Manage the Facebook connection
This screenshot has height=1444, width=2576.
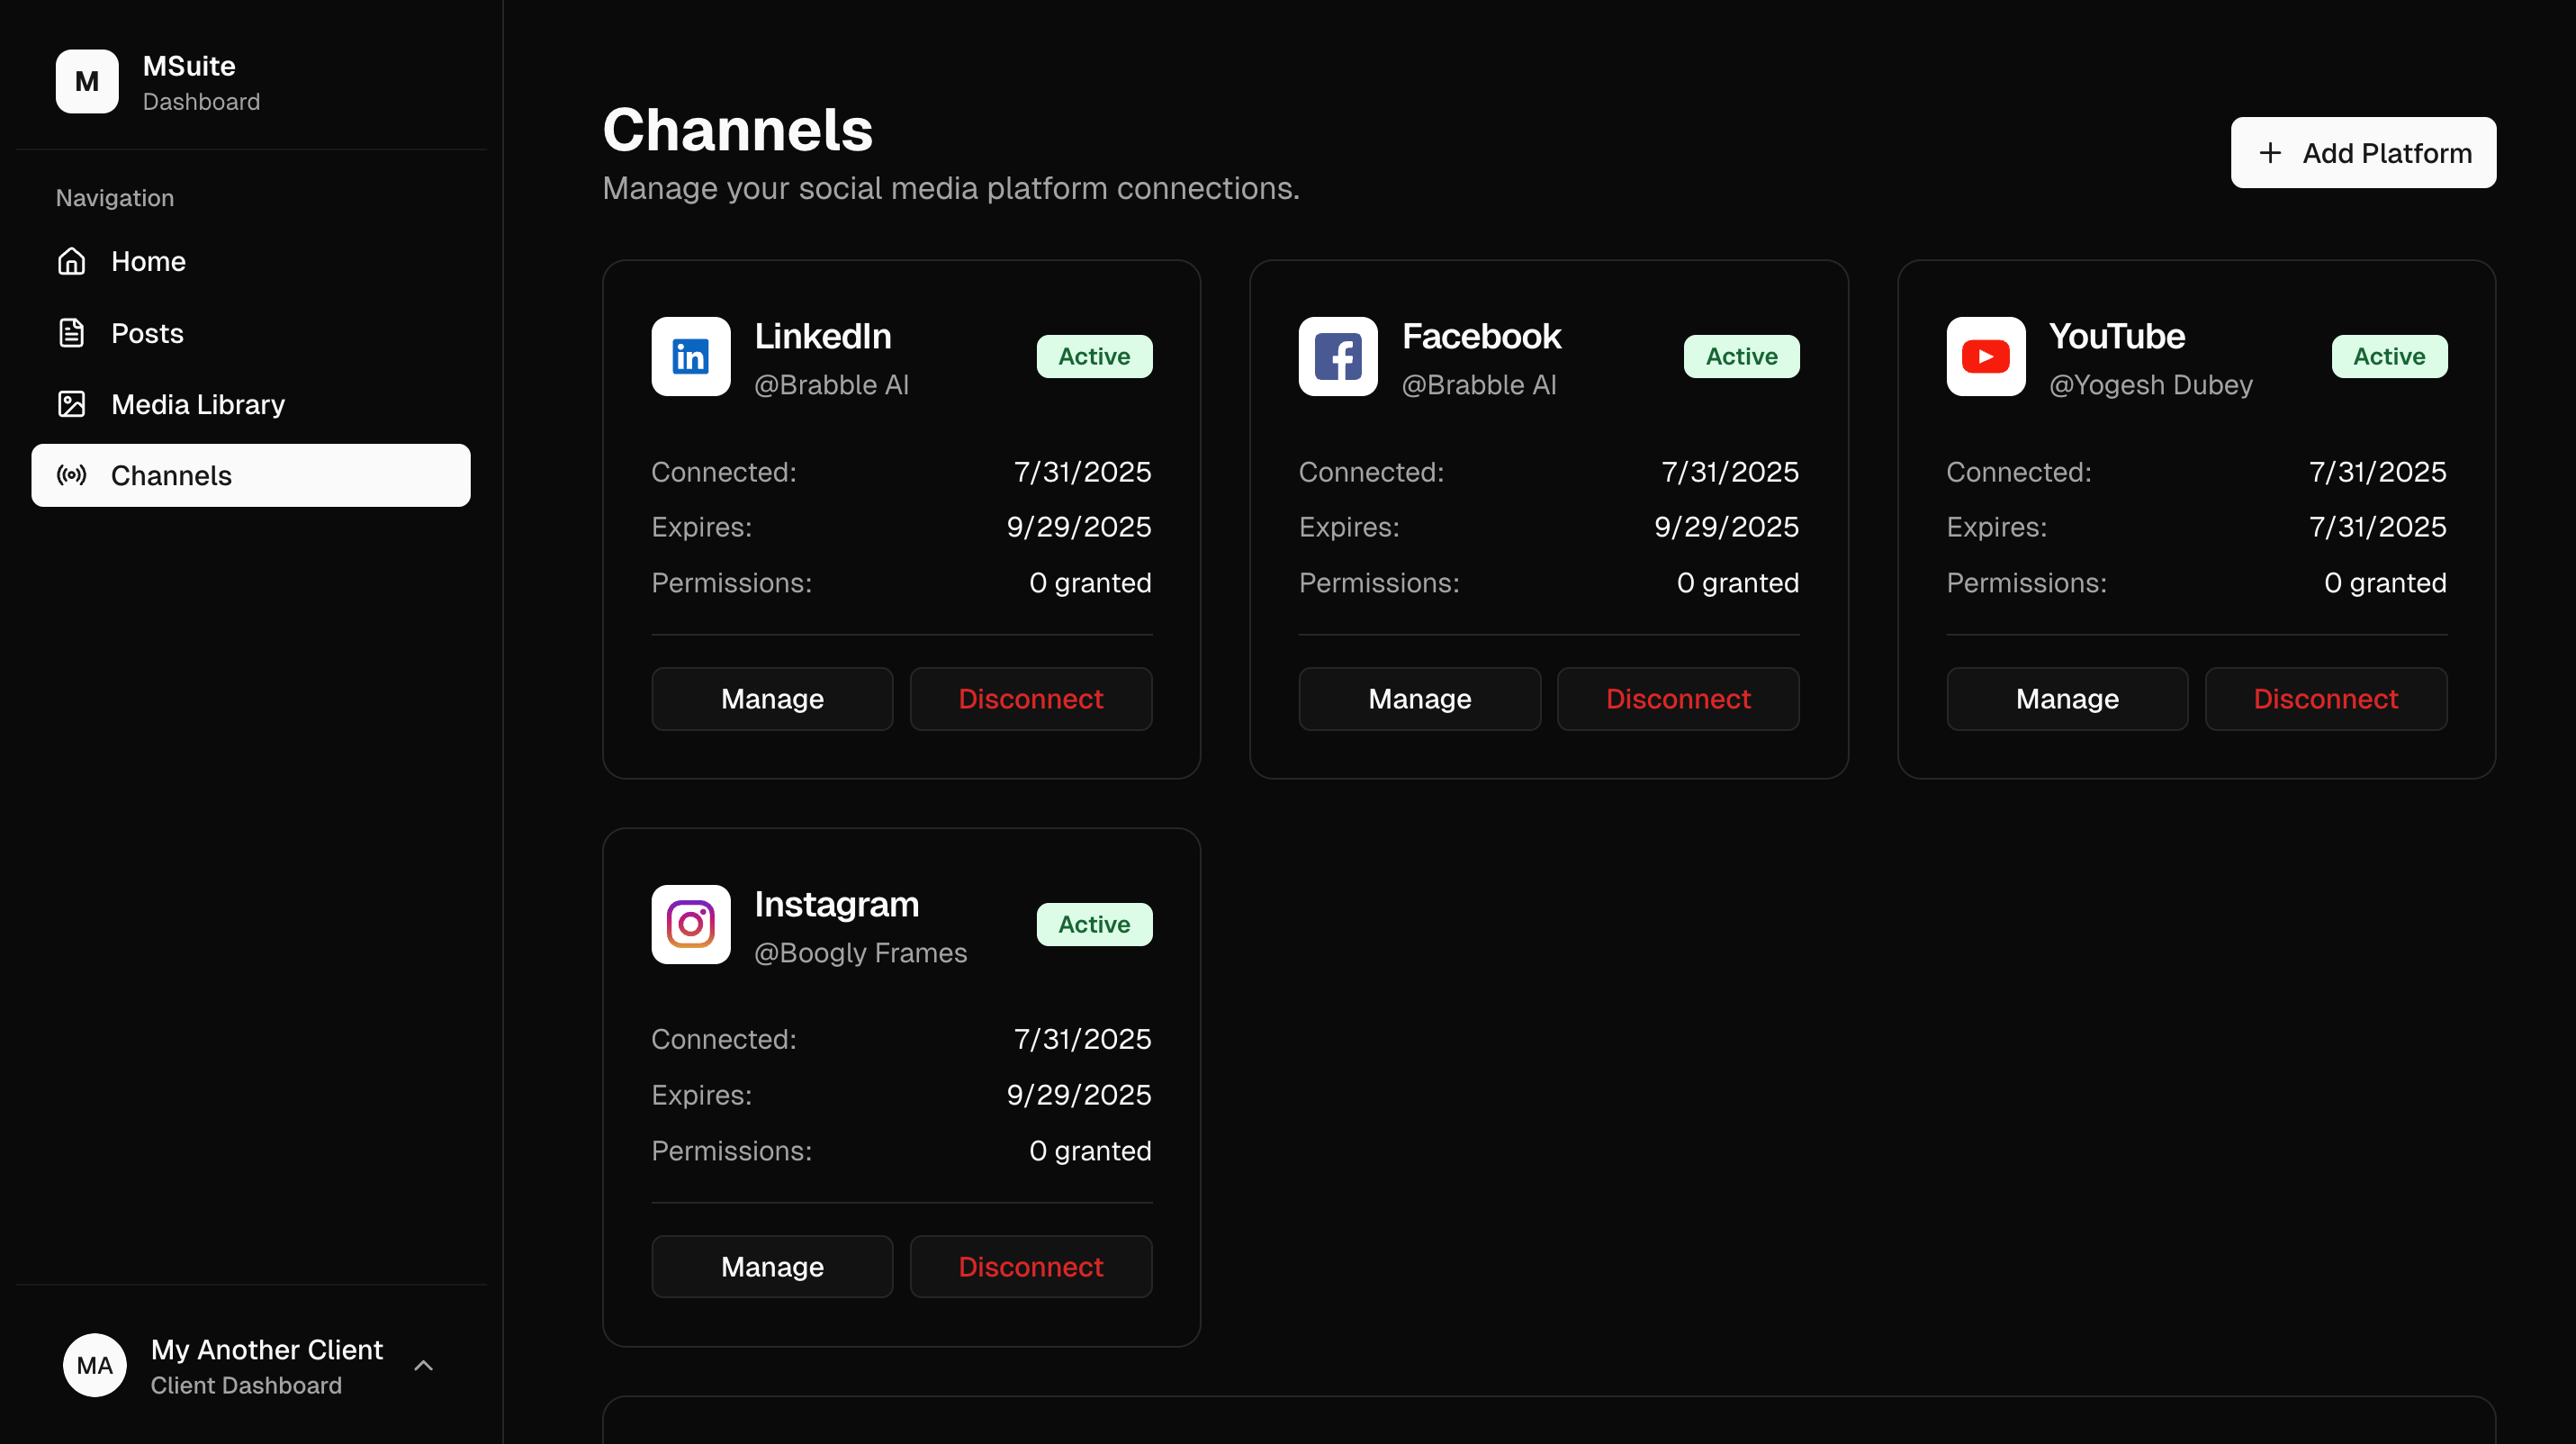pyautogui.click(x=1419, y=698)
